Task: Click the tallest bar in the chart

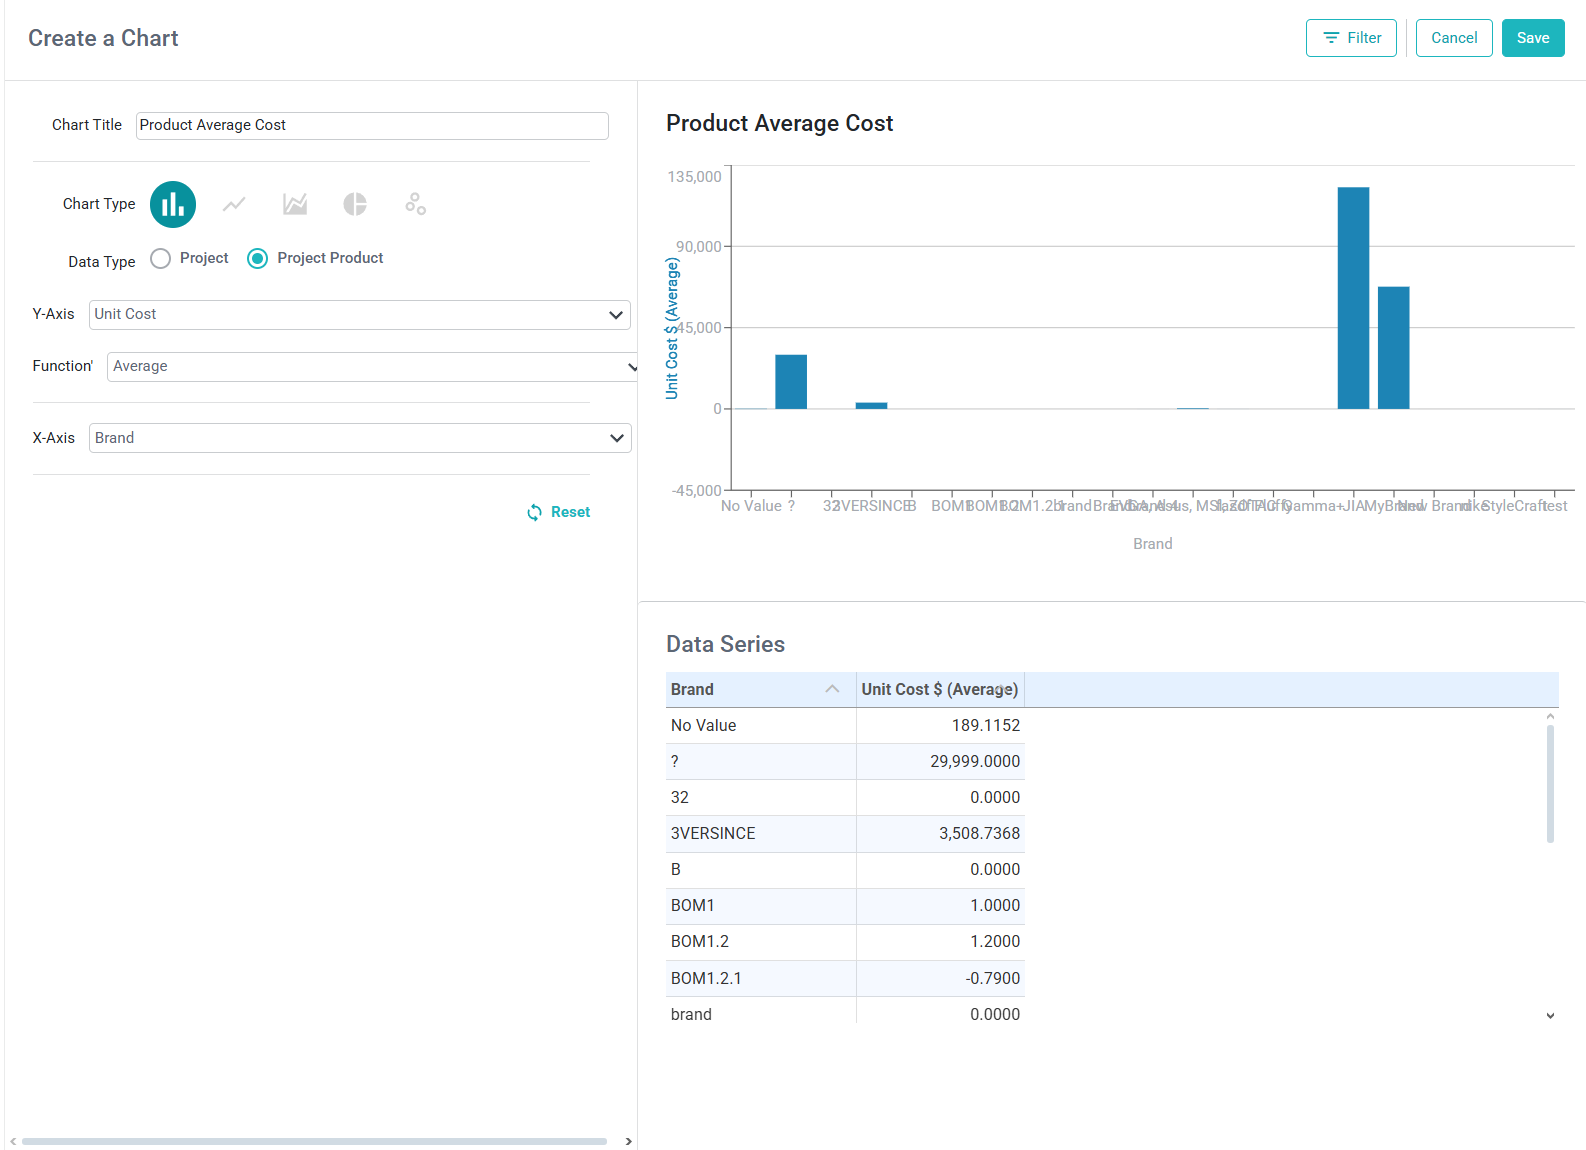Action: pyautogui.click(x=1353, y=298)
